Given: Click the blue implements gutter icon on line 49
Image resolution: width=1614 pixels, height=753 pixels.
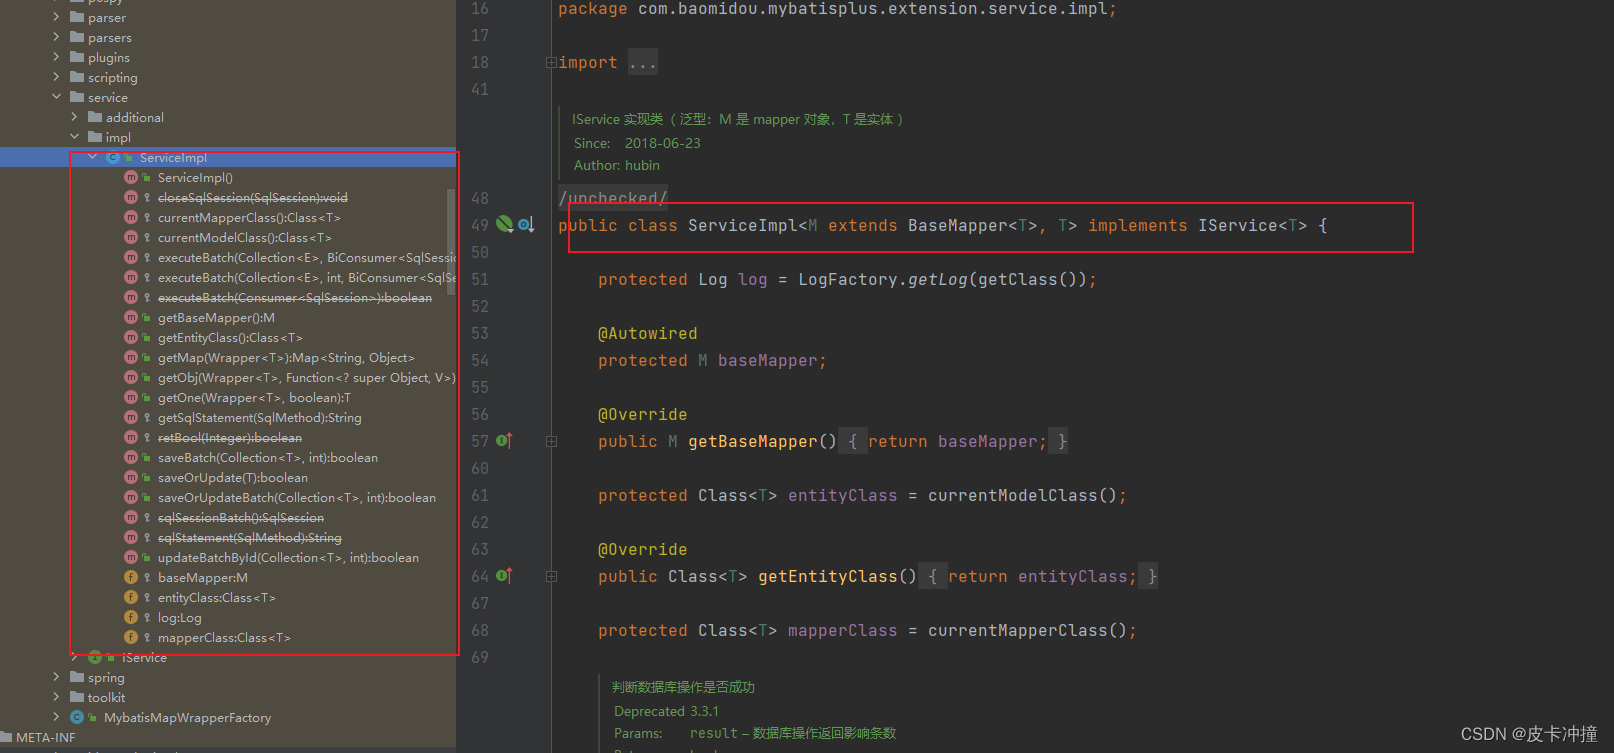Looking at the screenshot, I should click(x=526, y=225).
